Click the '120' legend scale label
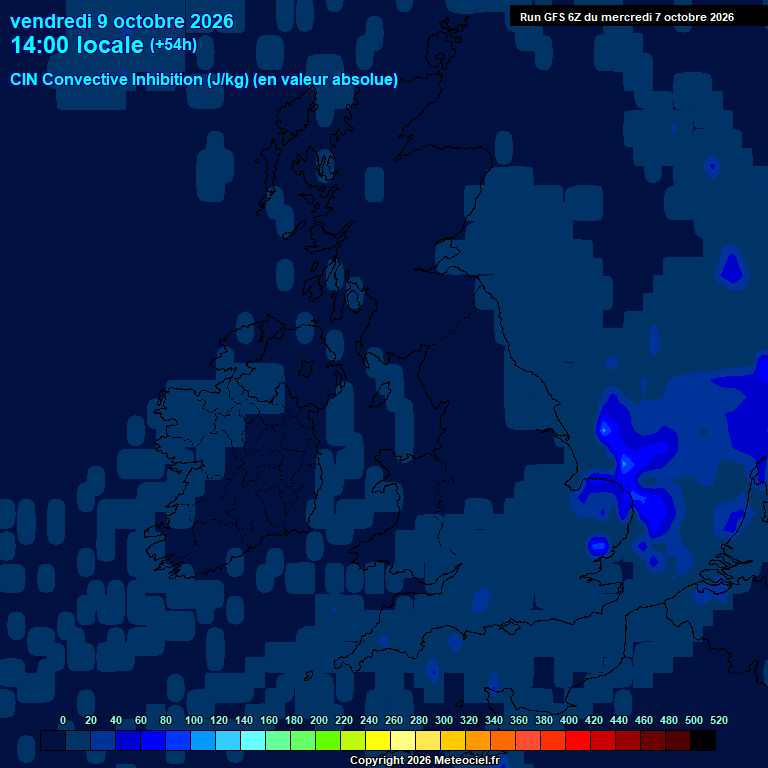The height and width of the screenshot is (768, 768). click(218, 720)
